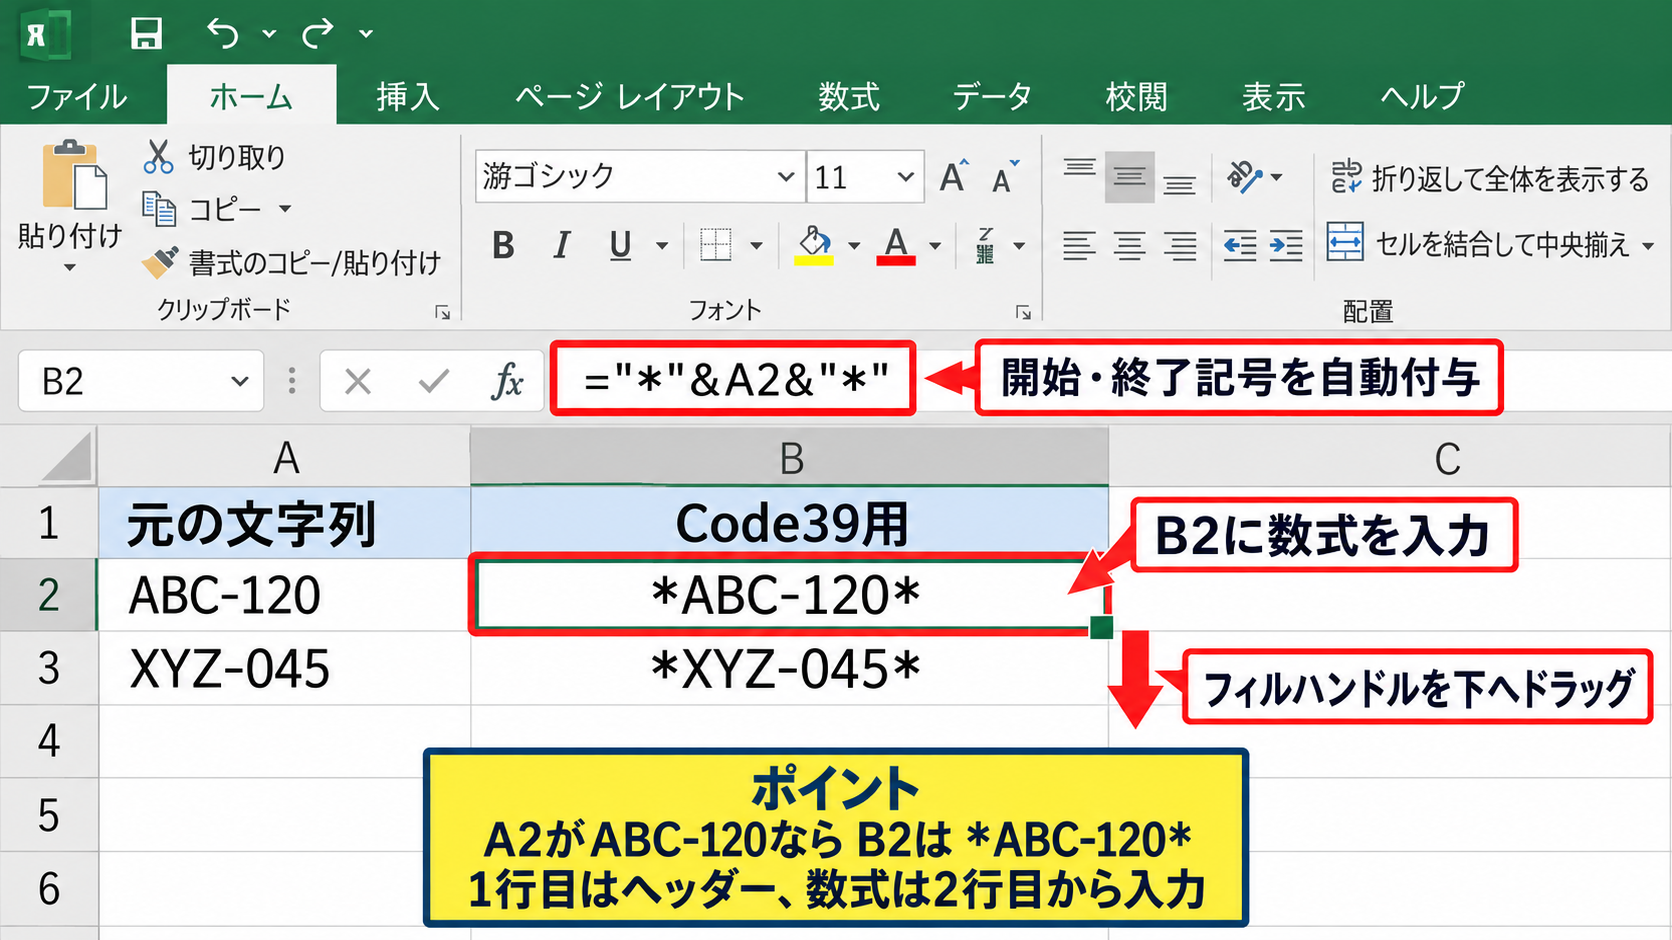Click the select-all corner triangle
This screenshot has height=940, width=1672.
[x=66, y=459]
